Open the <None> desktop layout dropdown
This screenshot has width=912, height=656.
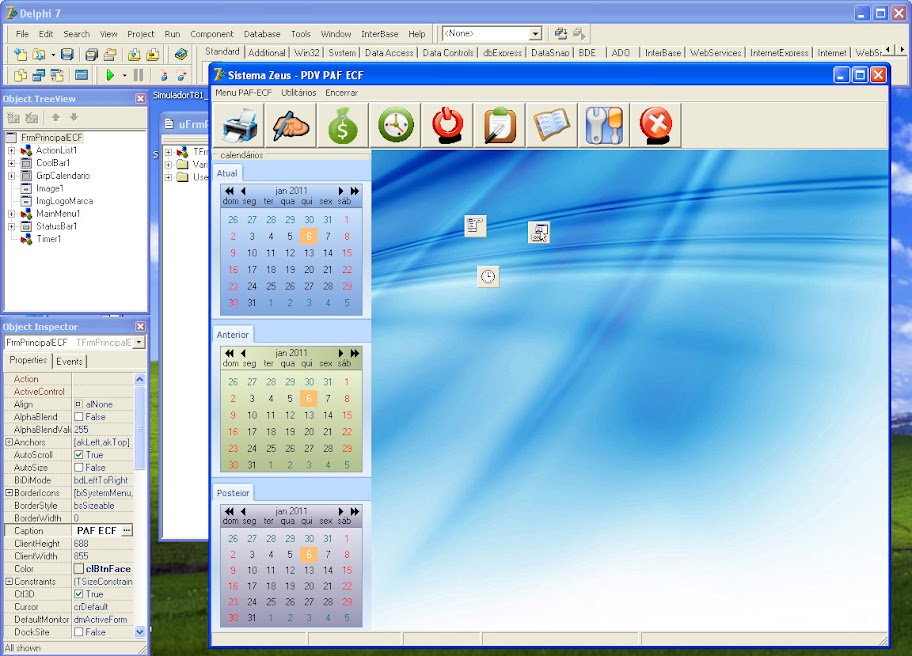[x=536, y=34]
